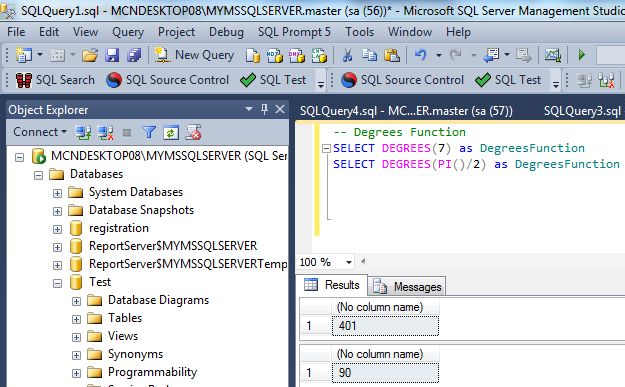625x387 pixels.
Task: Open the Query menu
Action: tap(128, 32)
